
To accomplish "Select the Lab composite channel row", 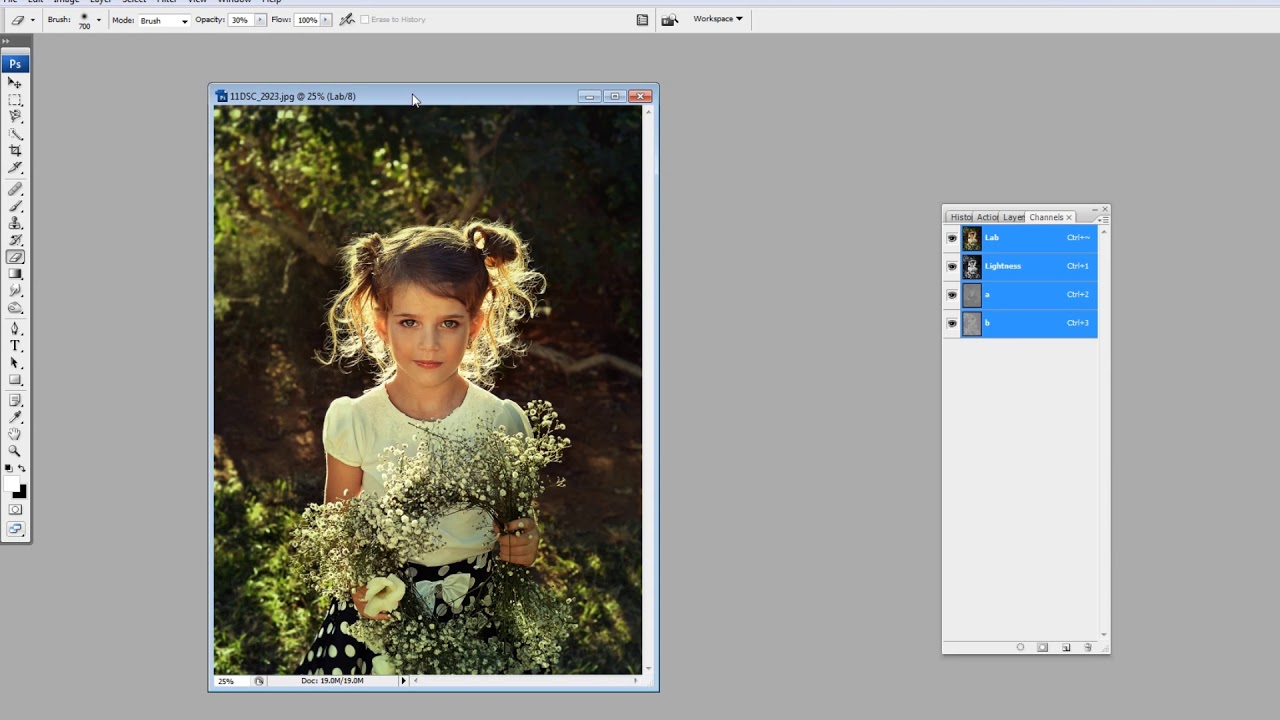I will click(x=1029, y=238).
